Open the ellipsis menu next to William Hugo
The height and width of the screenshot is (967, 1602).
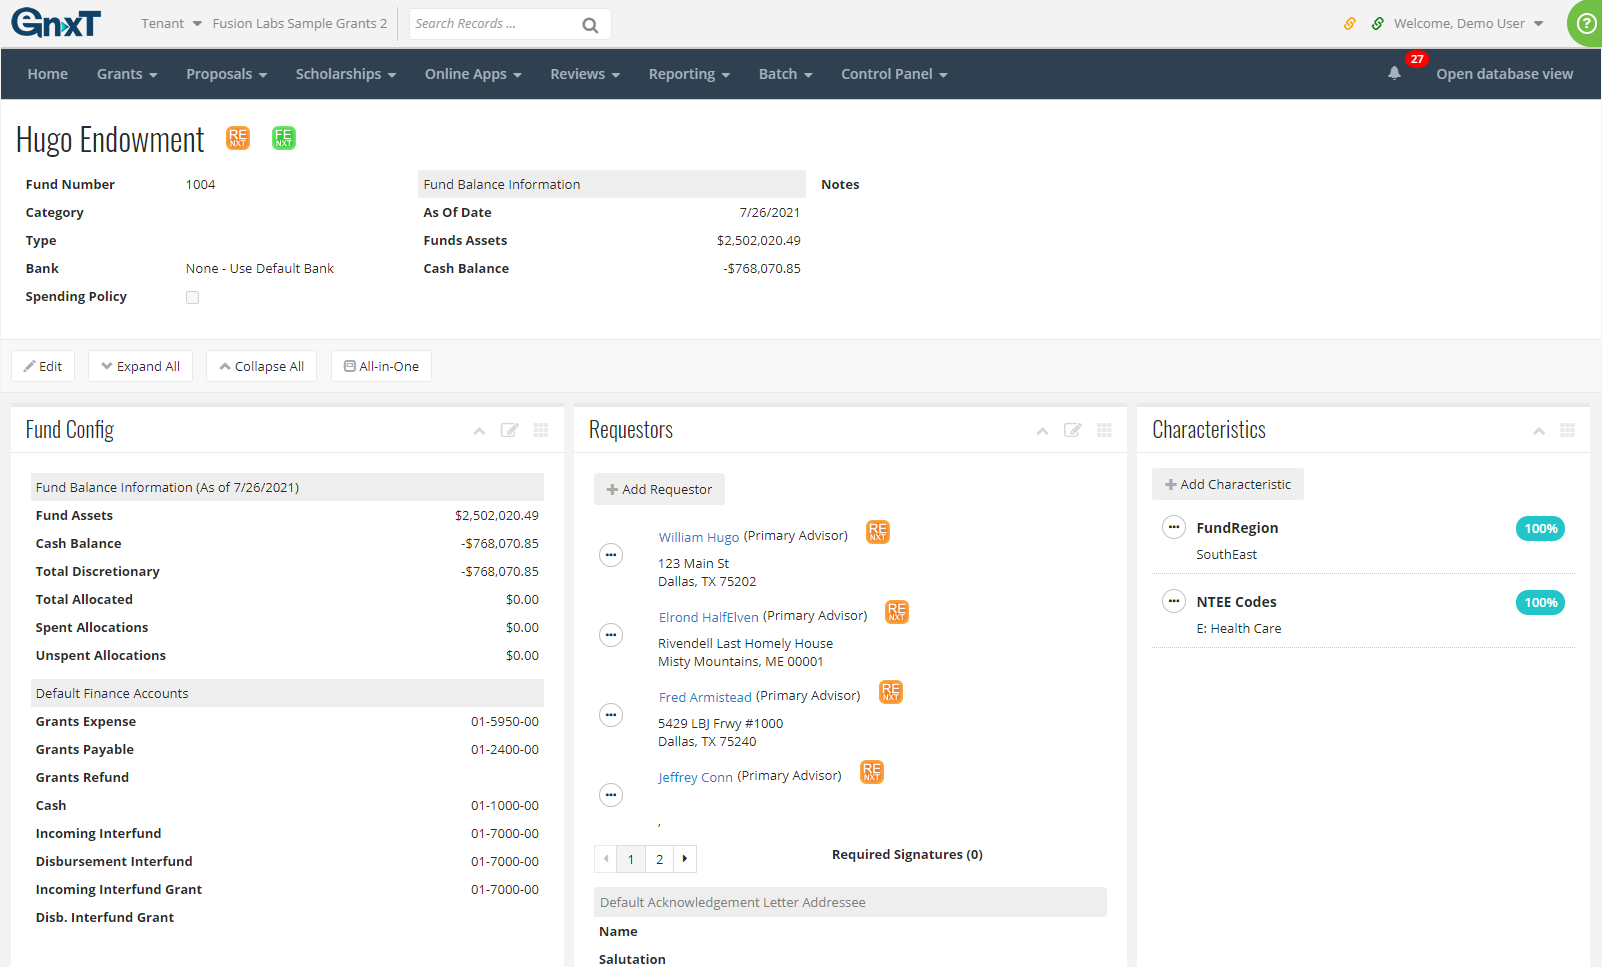[x=610, y=555]
